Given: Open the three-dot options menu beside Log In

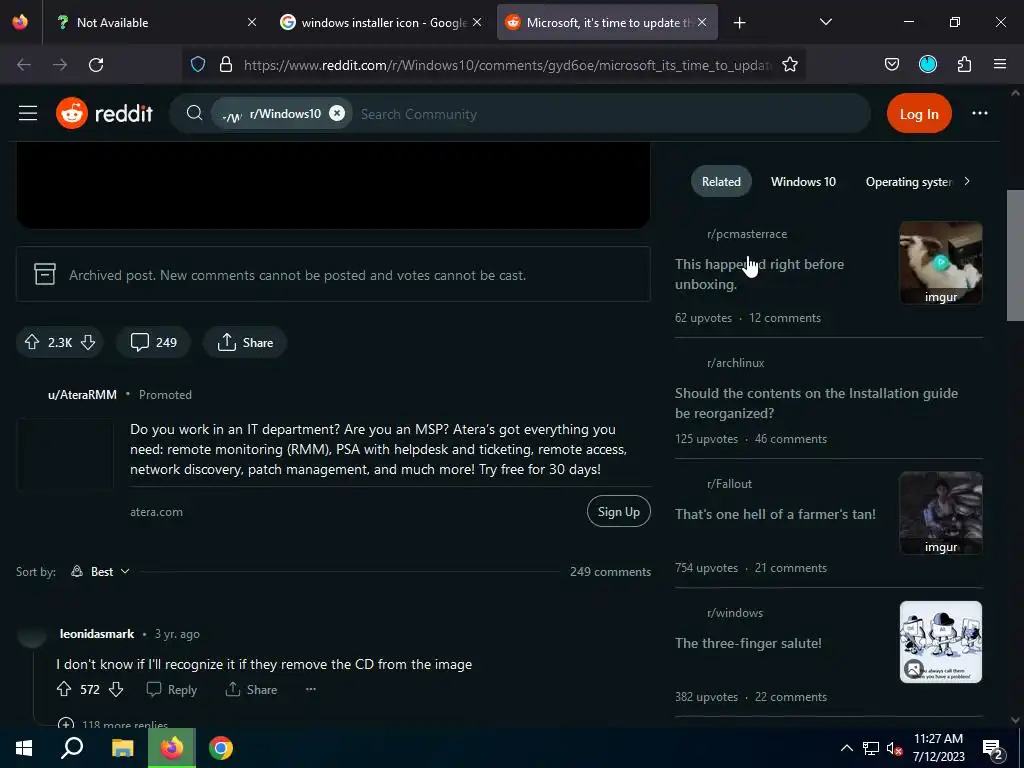Looking at the screenshot, I should click(x=980, y=113).
